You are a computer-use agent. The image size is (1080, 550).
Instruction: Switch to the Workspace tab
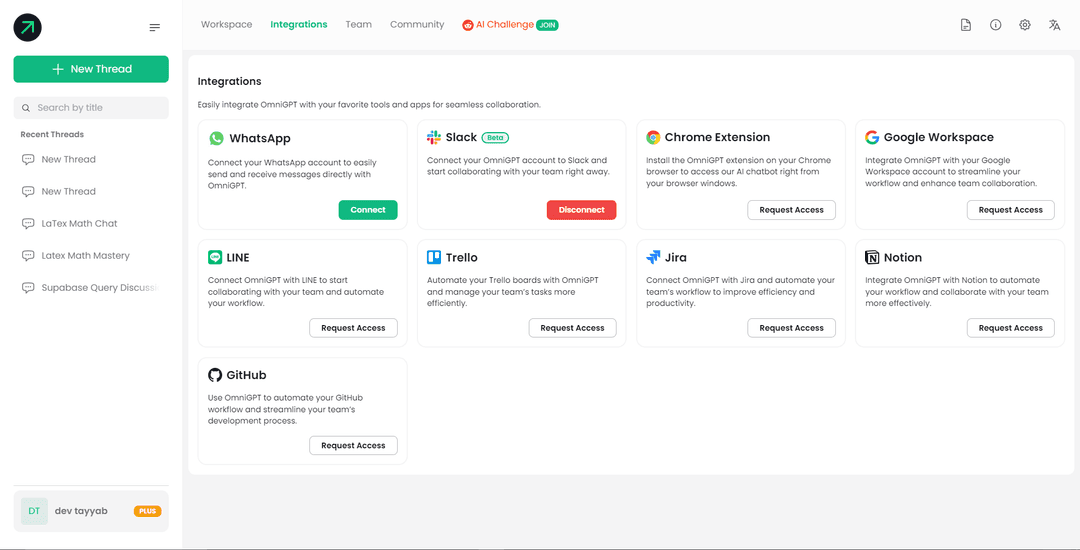click(227, 24)
